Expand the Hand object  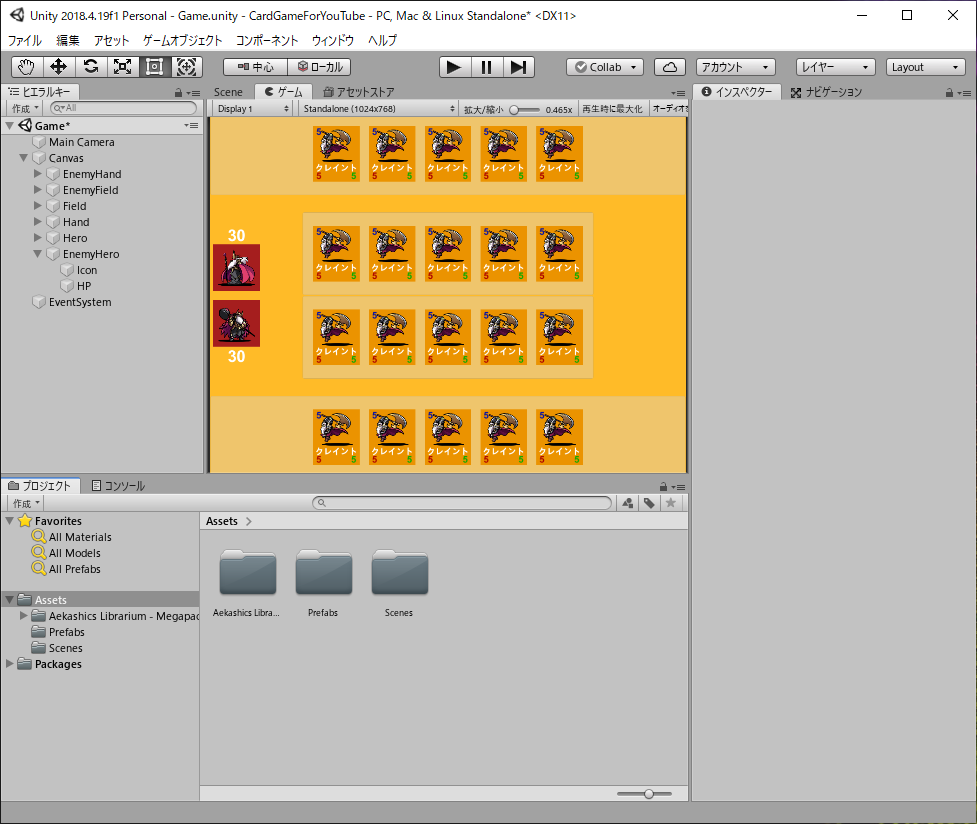(37, 222)
